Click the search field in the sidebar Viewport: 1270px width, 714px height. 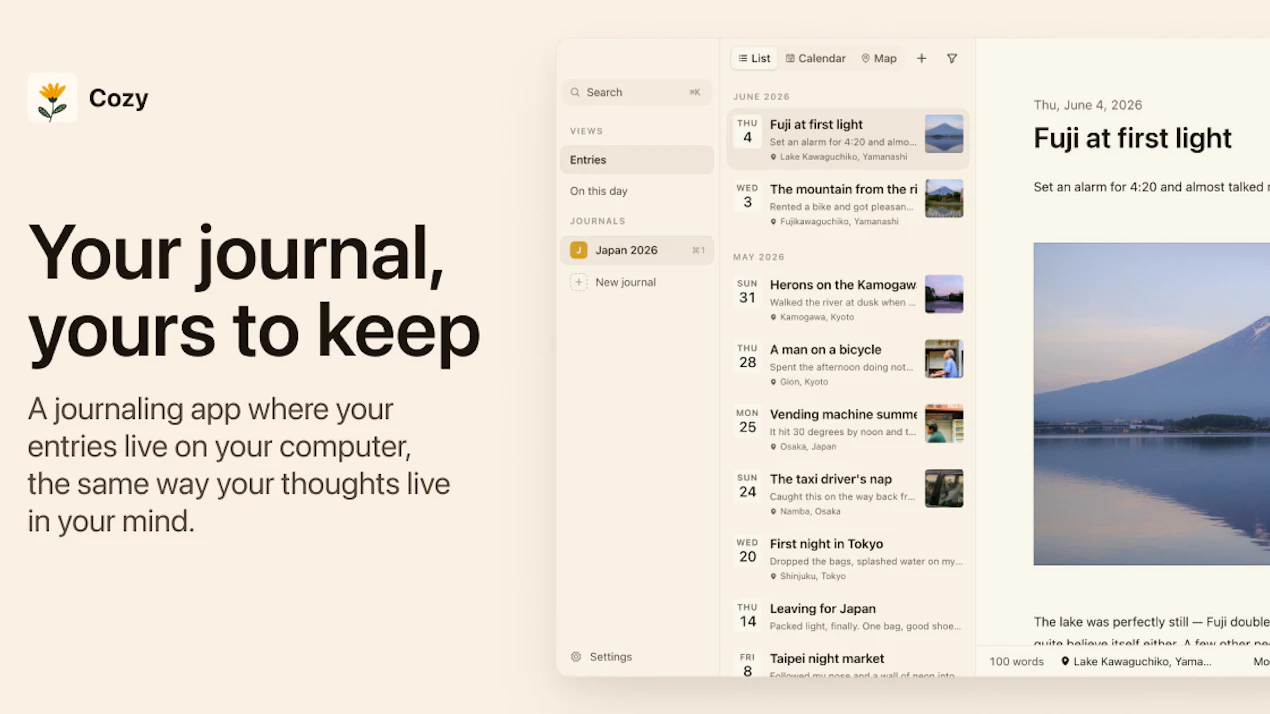637,92
